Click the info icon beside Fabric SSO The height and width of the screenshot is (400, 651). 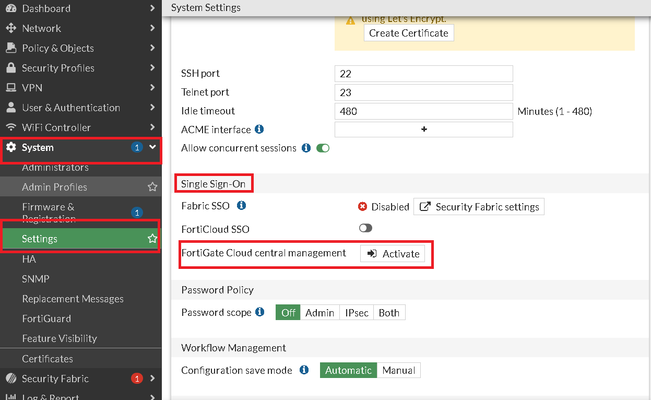pos(241,207)
